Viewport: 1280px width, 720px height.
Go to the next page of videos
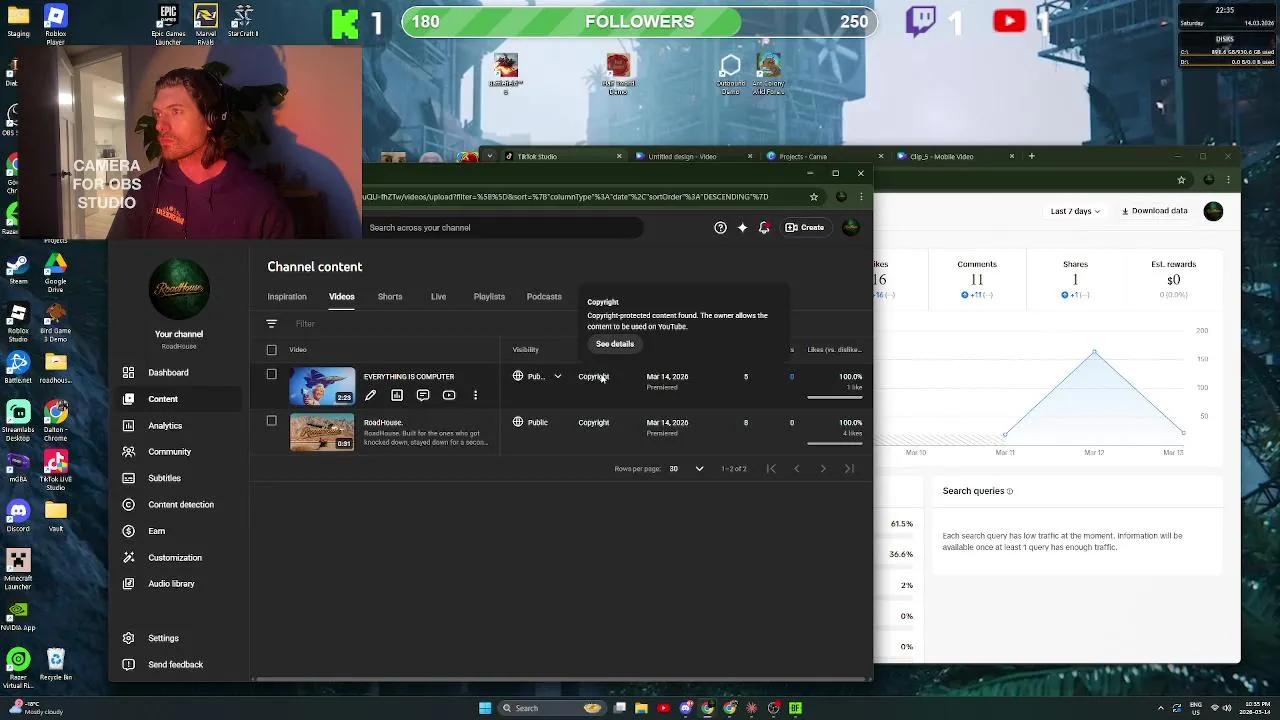[x=823, y=469]
